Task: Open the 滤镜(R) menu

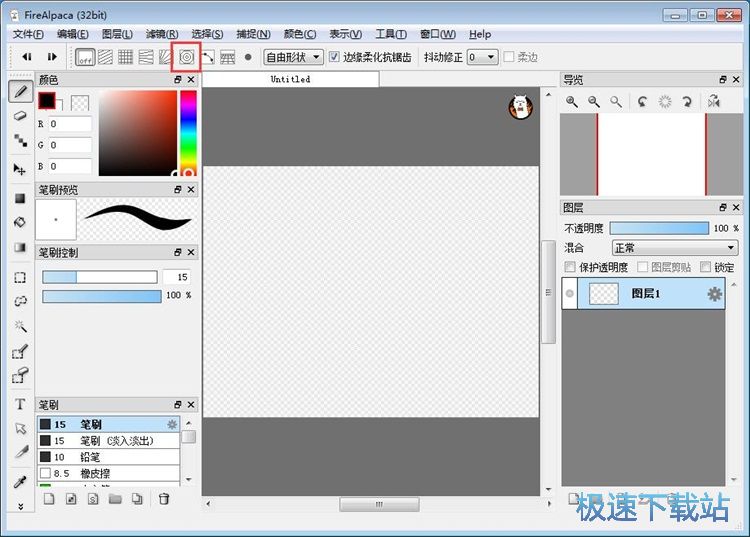Action: 161,34
